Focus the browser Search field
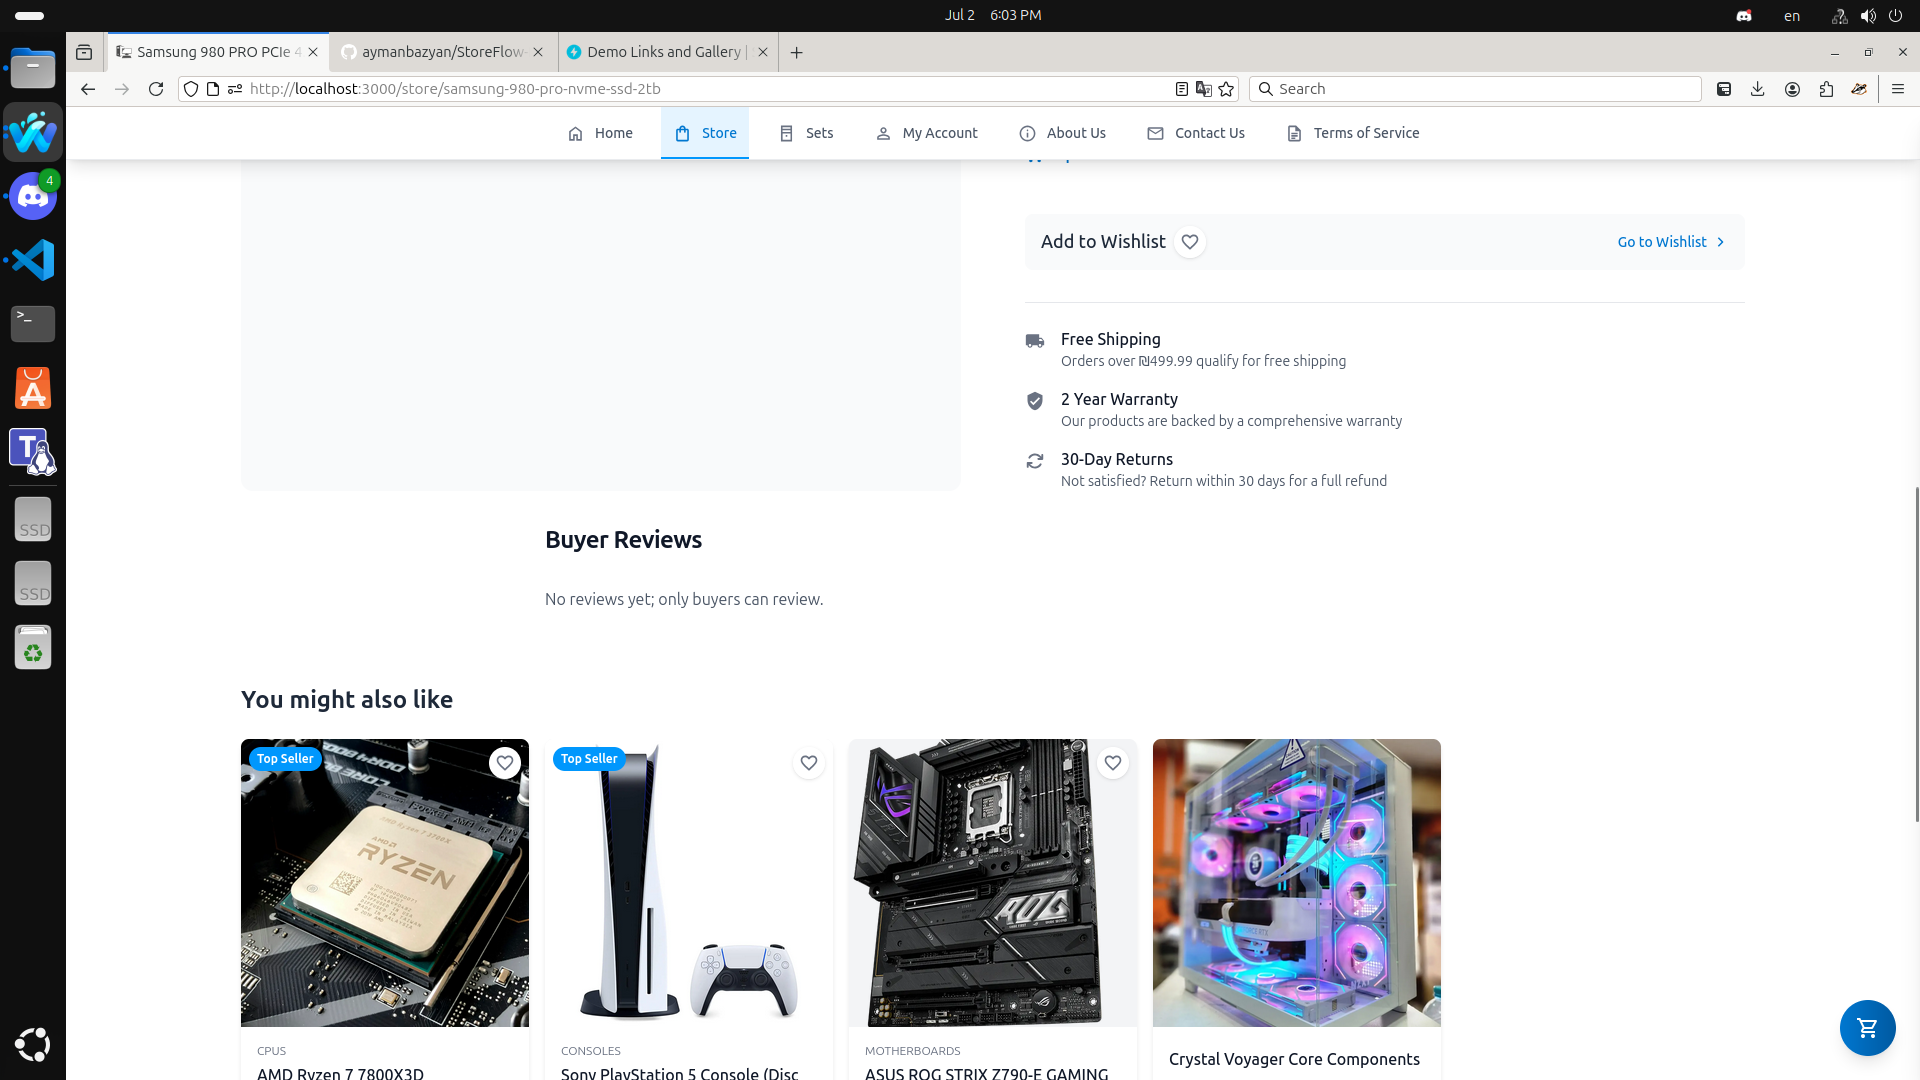 (x=1475, y=89)
